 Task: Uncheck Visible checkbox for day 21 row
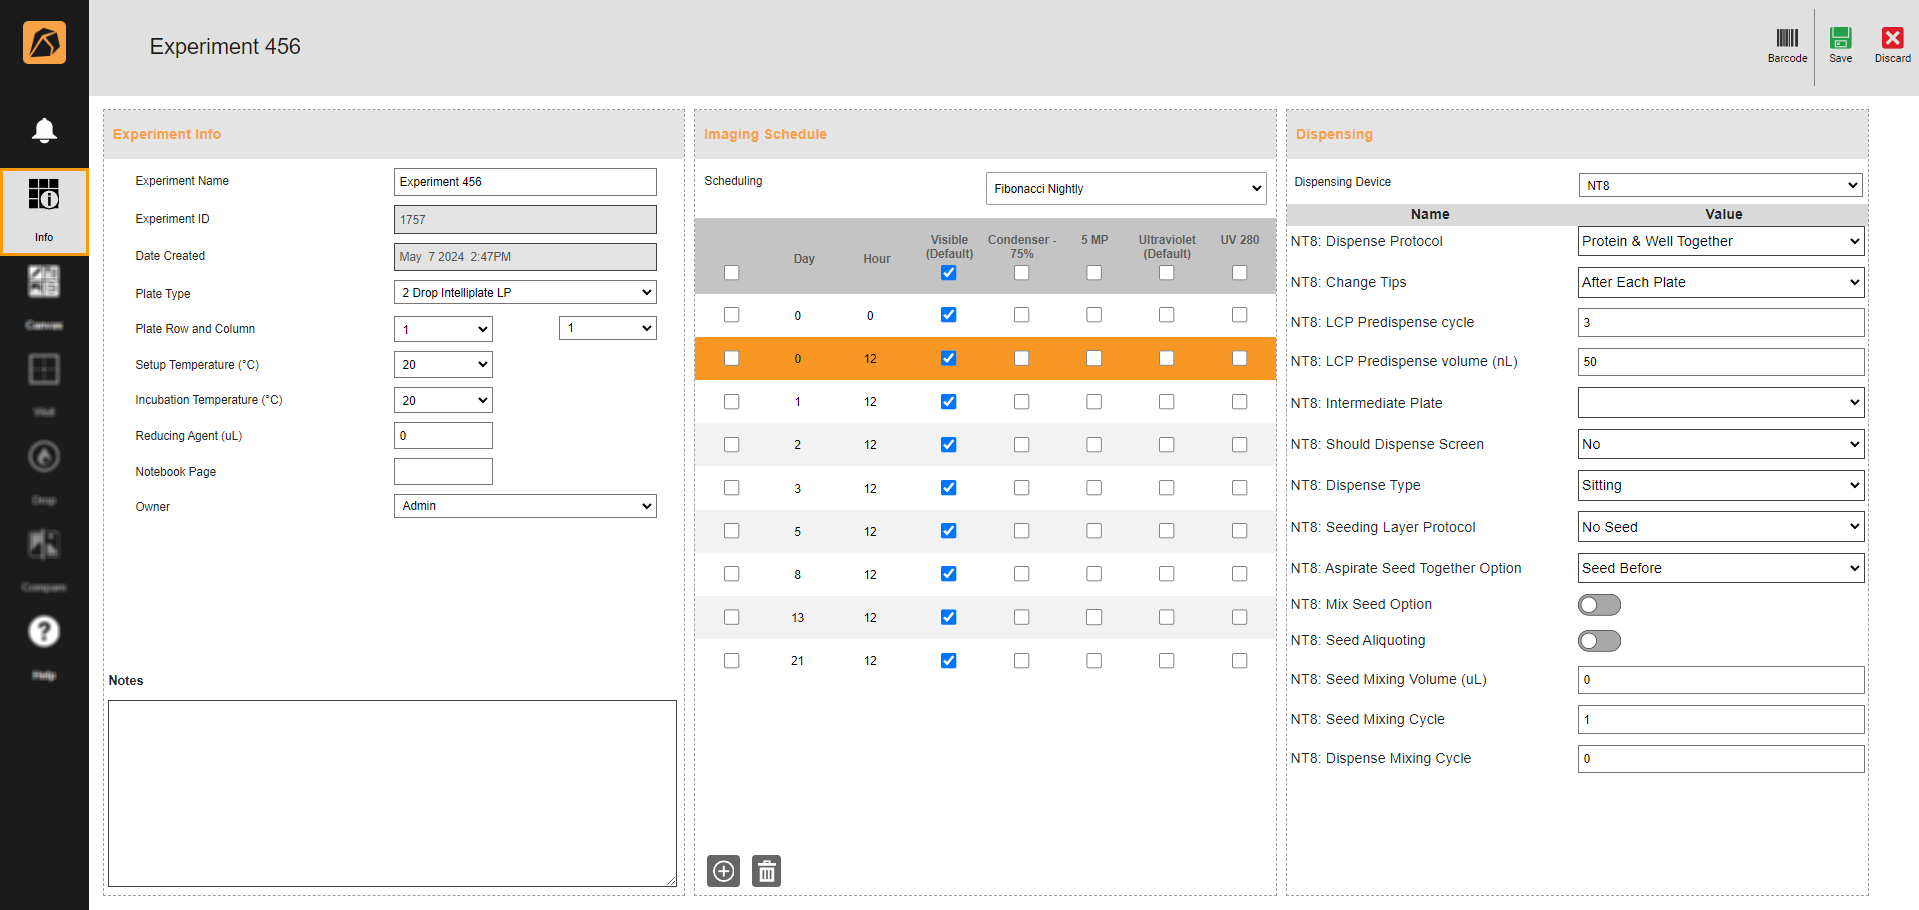click(x=948, y=661)
